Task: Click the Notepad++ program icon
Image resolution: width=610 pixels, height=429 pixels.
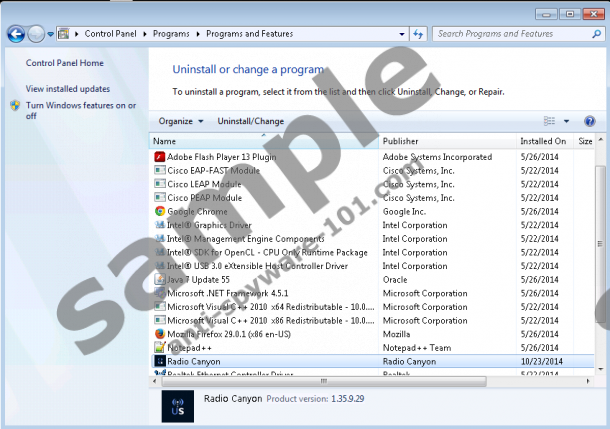Action: coord(159,347)
